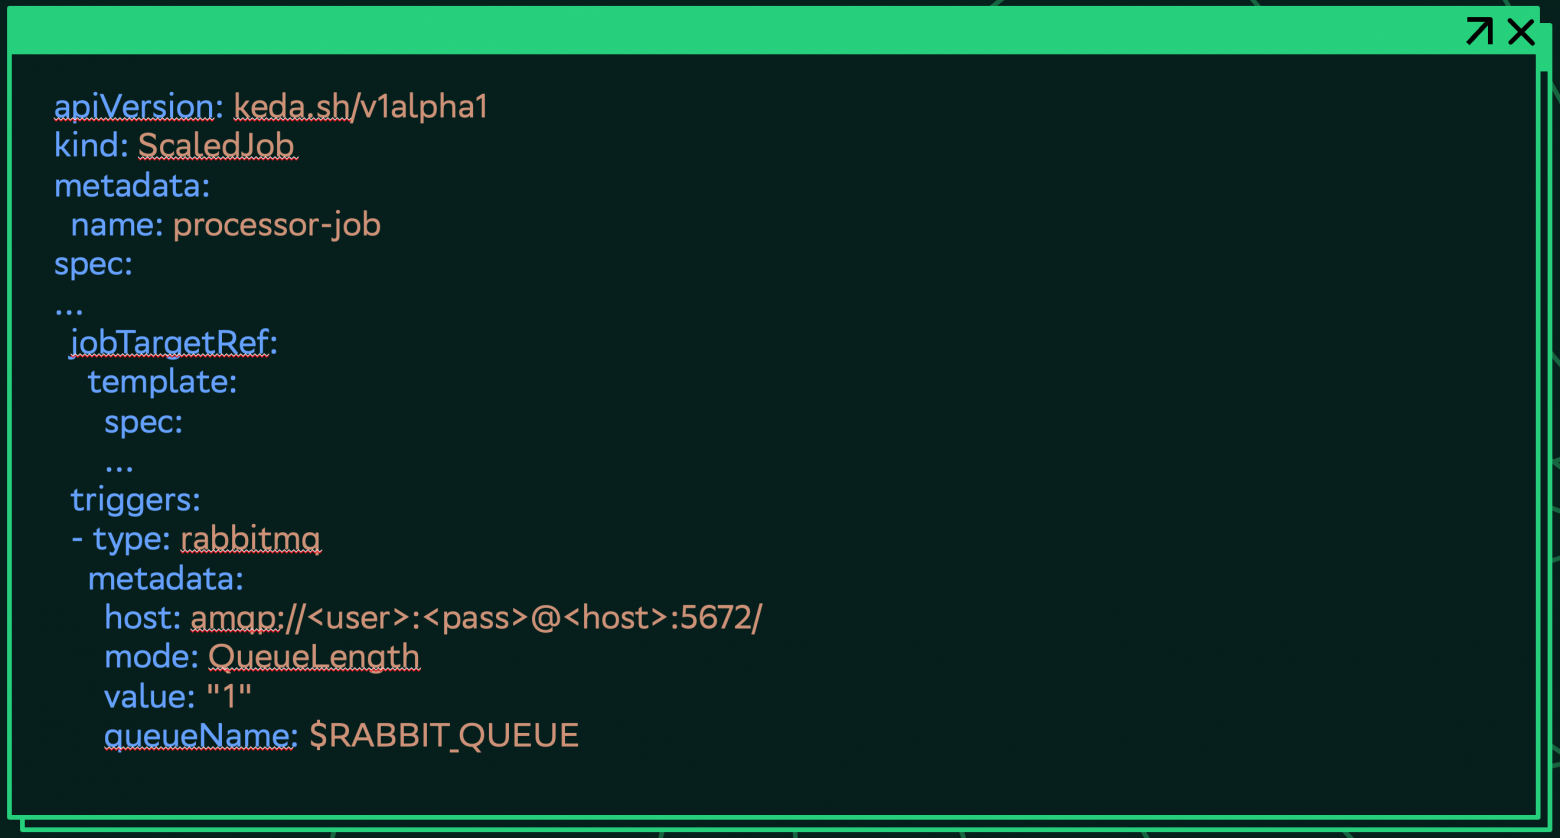This screenshot has width=1560, height=838.
Task: Click the triggers key
Action: click(135, 500)
